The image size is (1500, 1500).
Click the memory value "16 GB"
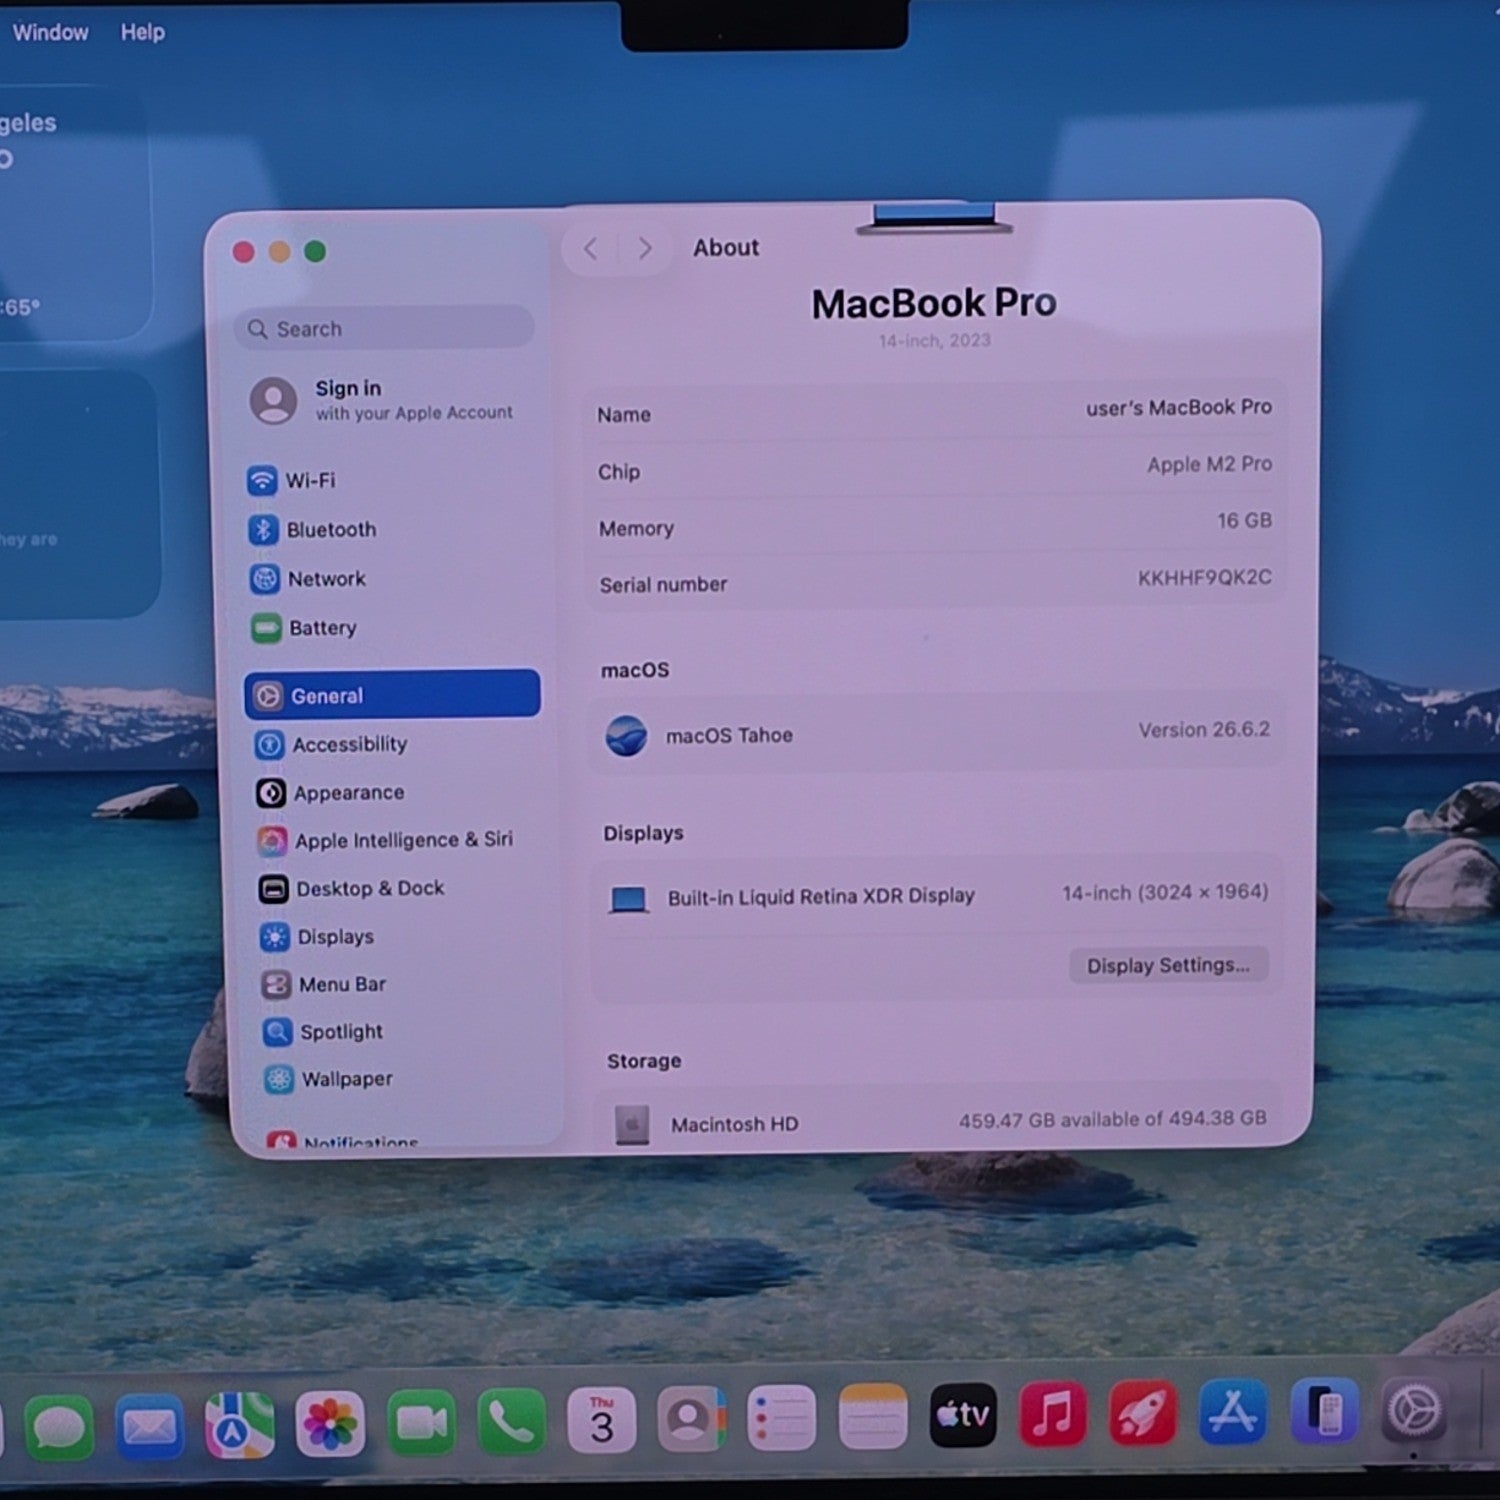coord(1244,521)
